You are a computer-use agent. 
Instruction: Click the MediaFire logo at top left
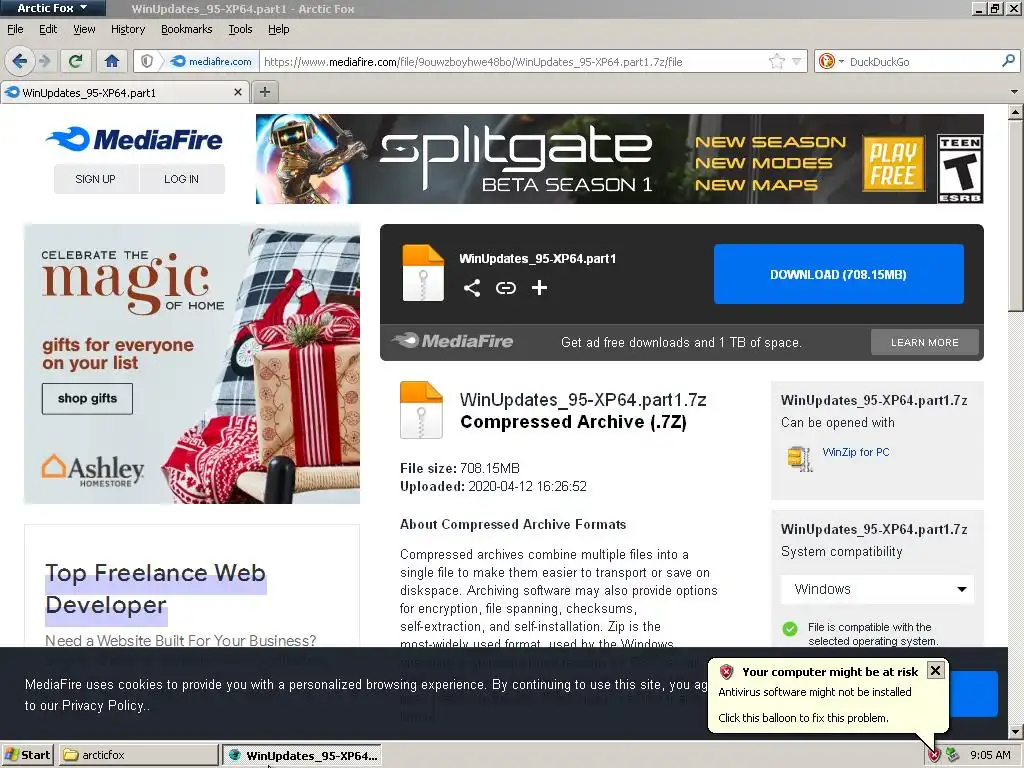(135, 140)
